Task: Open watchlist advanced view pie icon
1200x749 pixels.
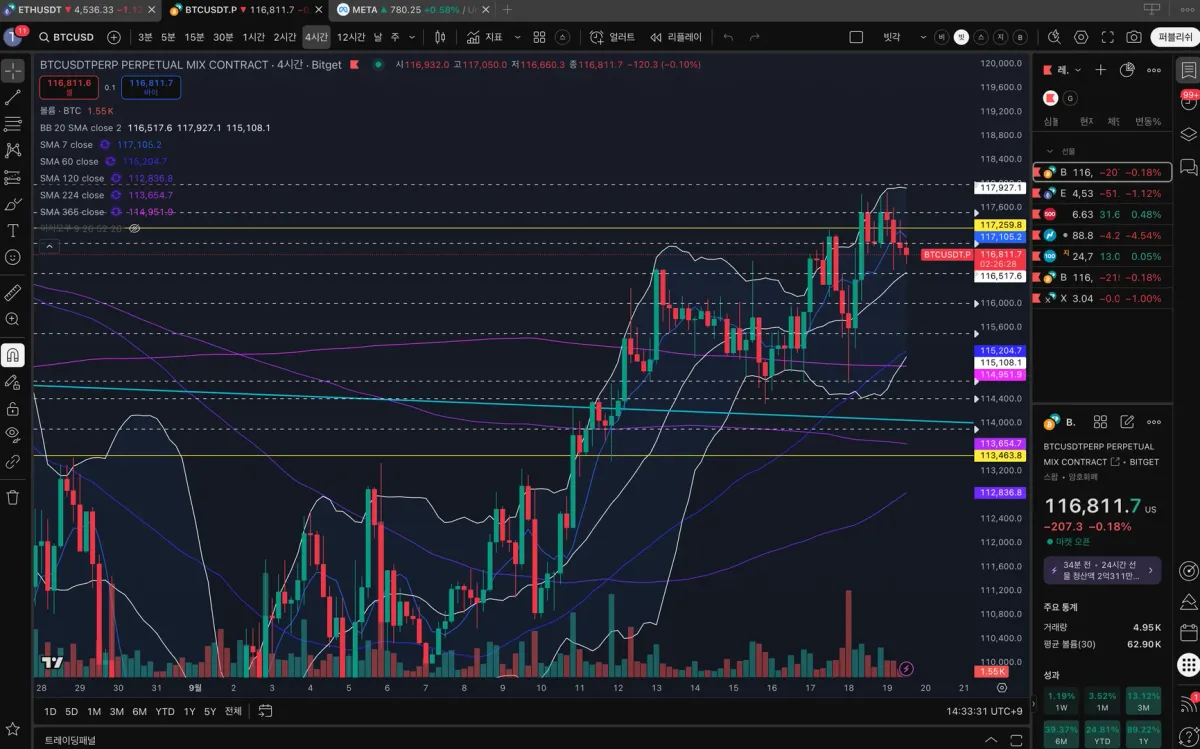Action: pos(1127,71)
